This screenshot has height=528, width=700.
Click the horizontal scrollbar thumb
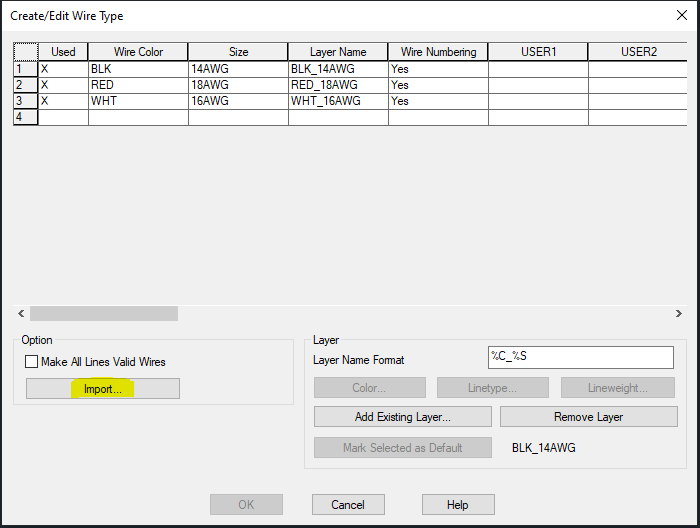click(104, 313)
